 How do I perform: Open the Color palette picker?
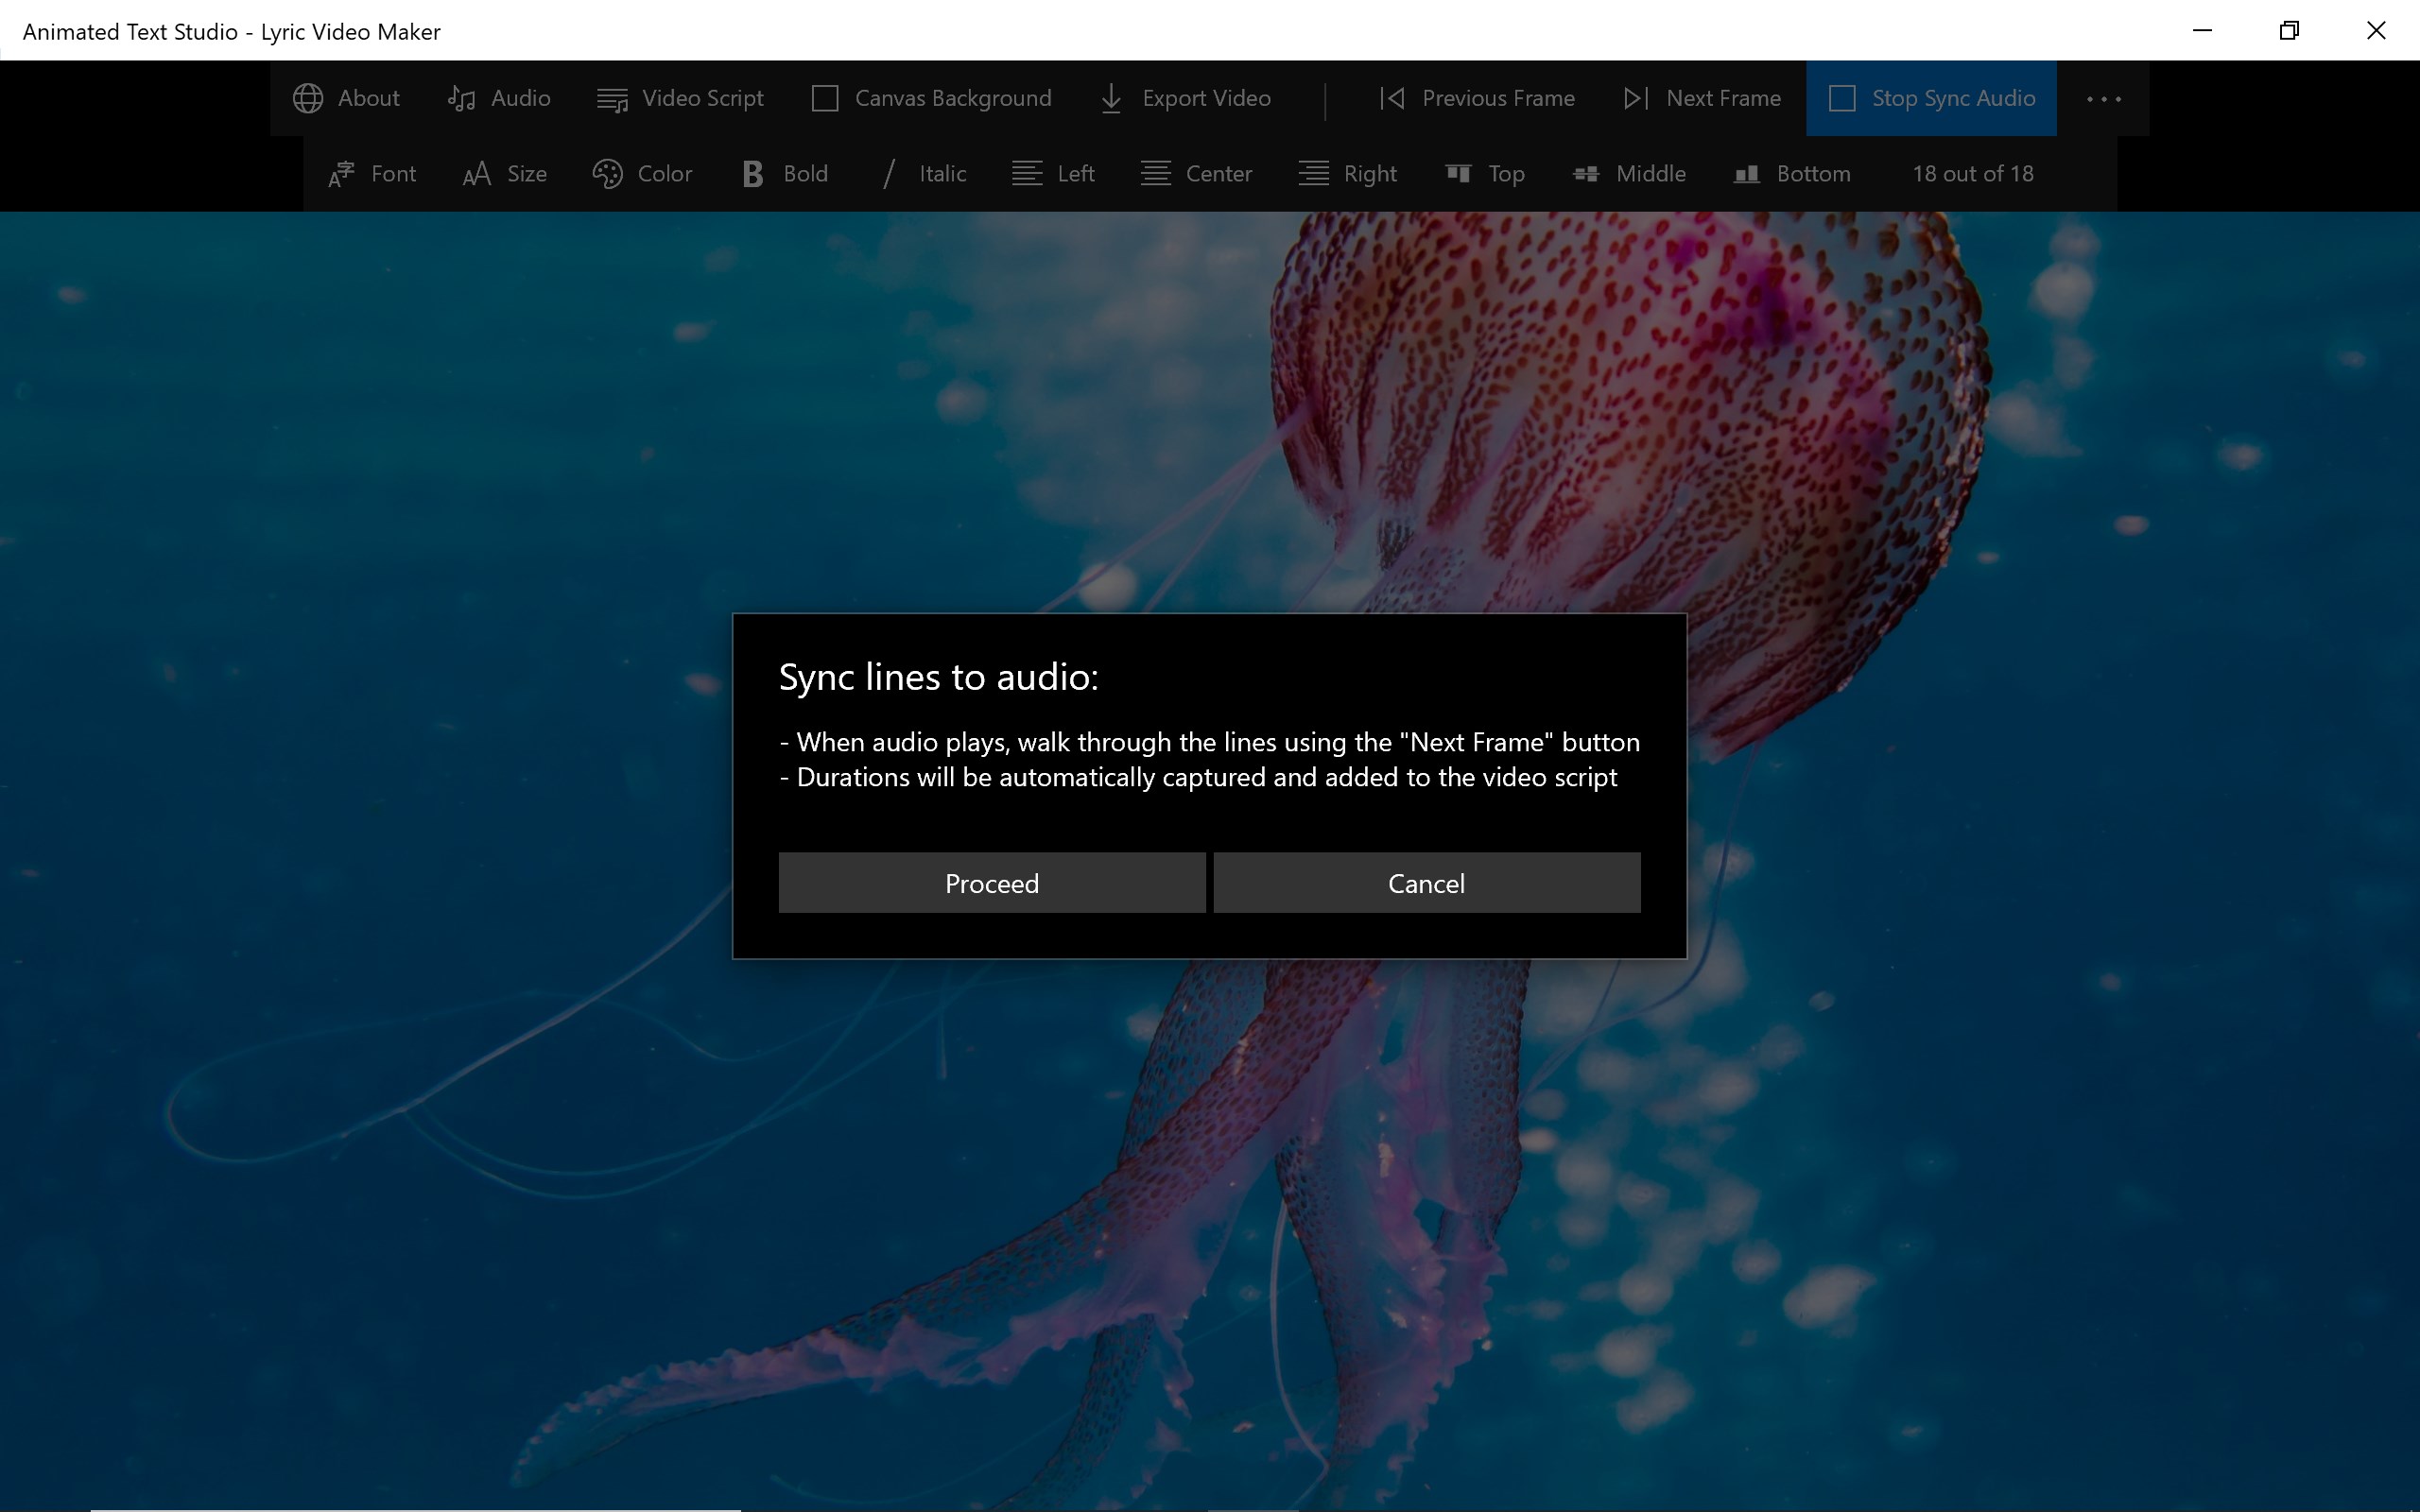coord(642,174)
